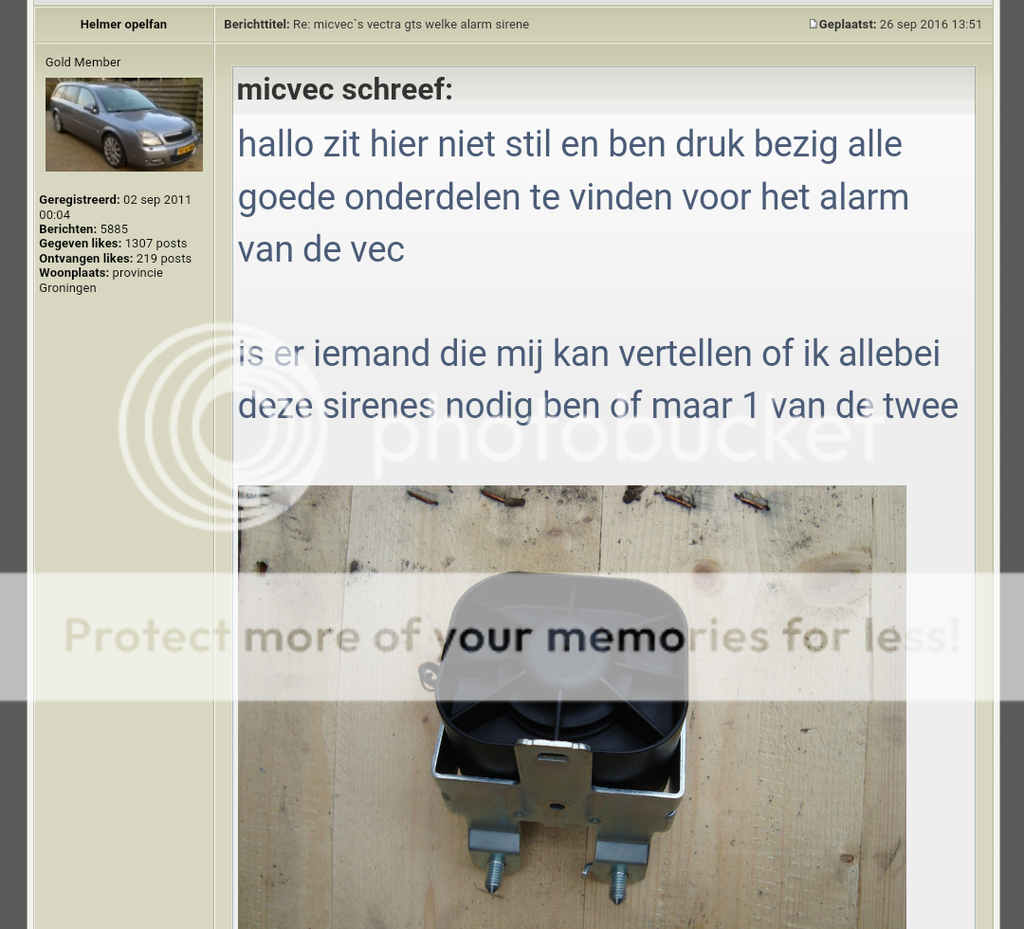Click the Helmer opelfan username
The width and height of the screenshot is (1024, 929).
(123, 24)
